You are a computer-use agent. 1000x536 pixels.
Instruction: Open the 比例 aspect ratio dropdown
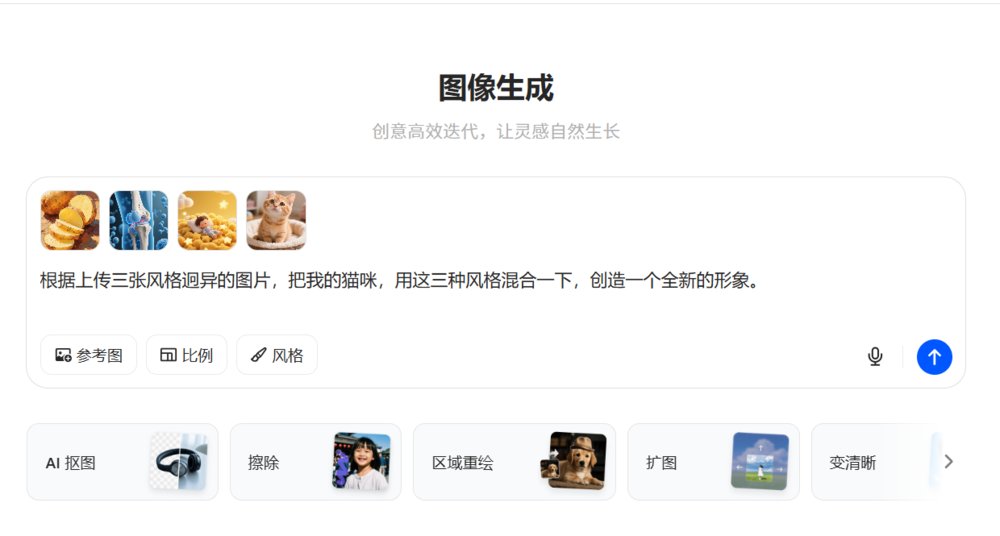(x=186, y=355)
